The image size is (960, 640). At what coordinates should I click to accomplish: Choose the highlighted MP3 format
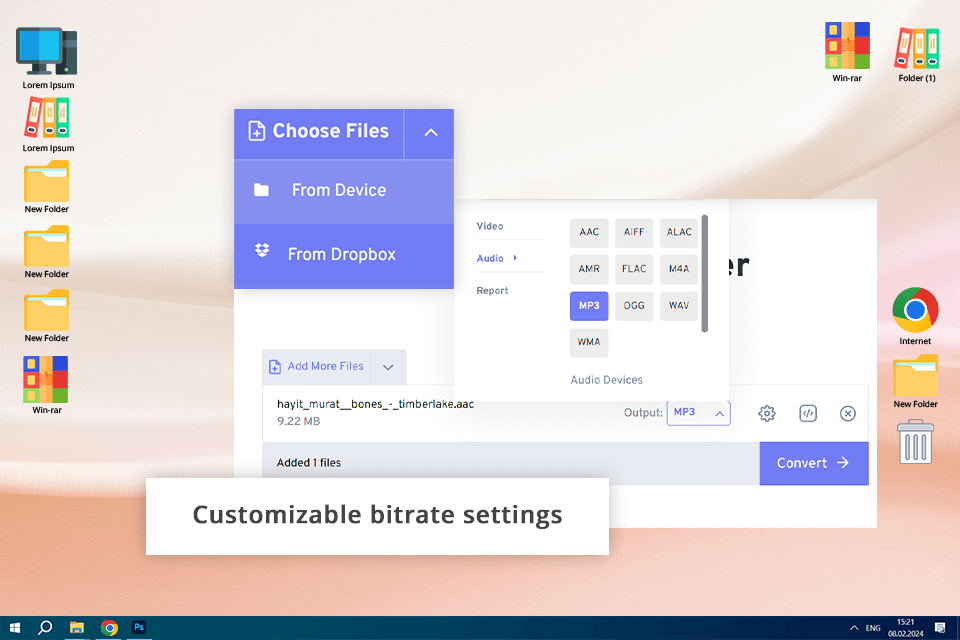(589, 306)
